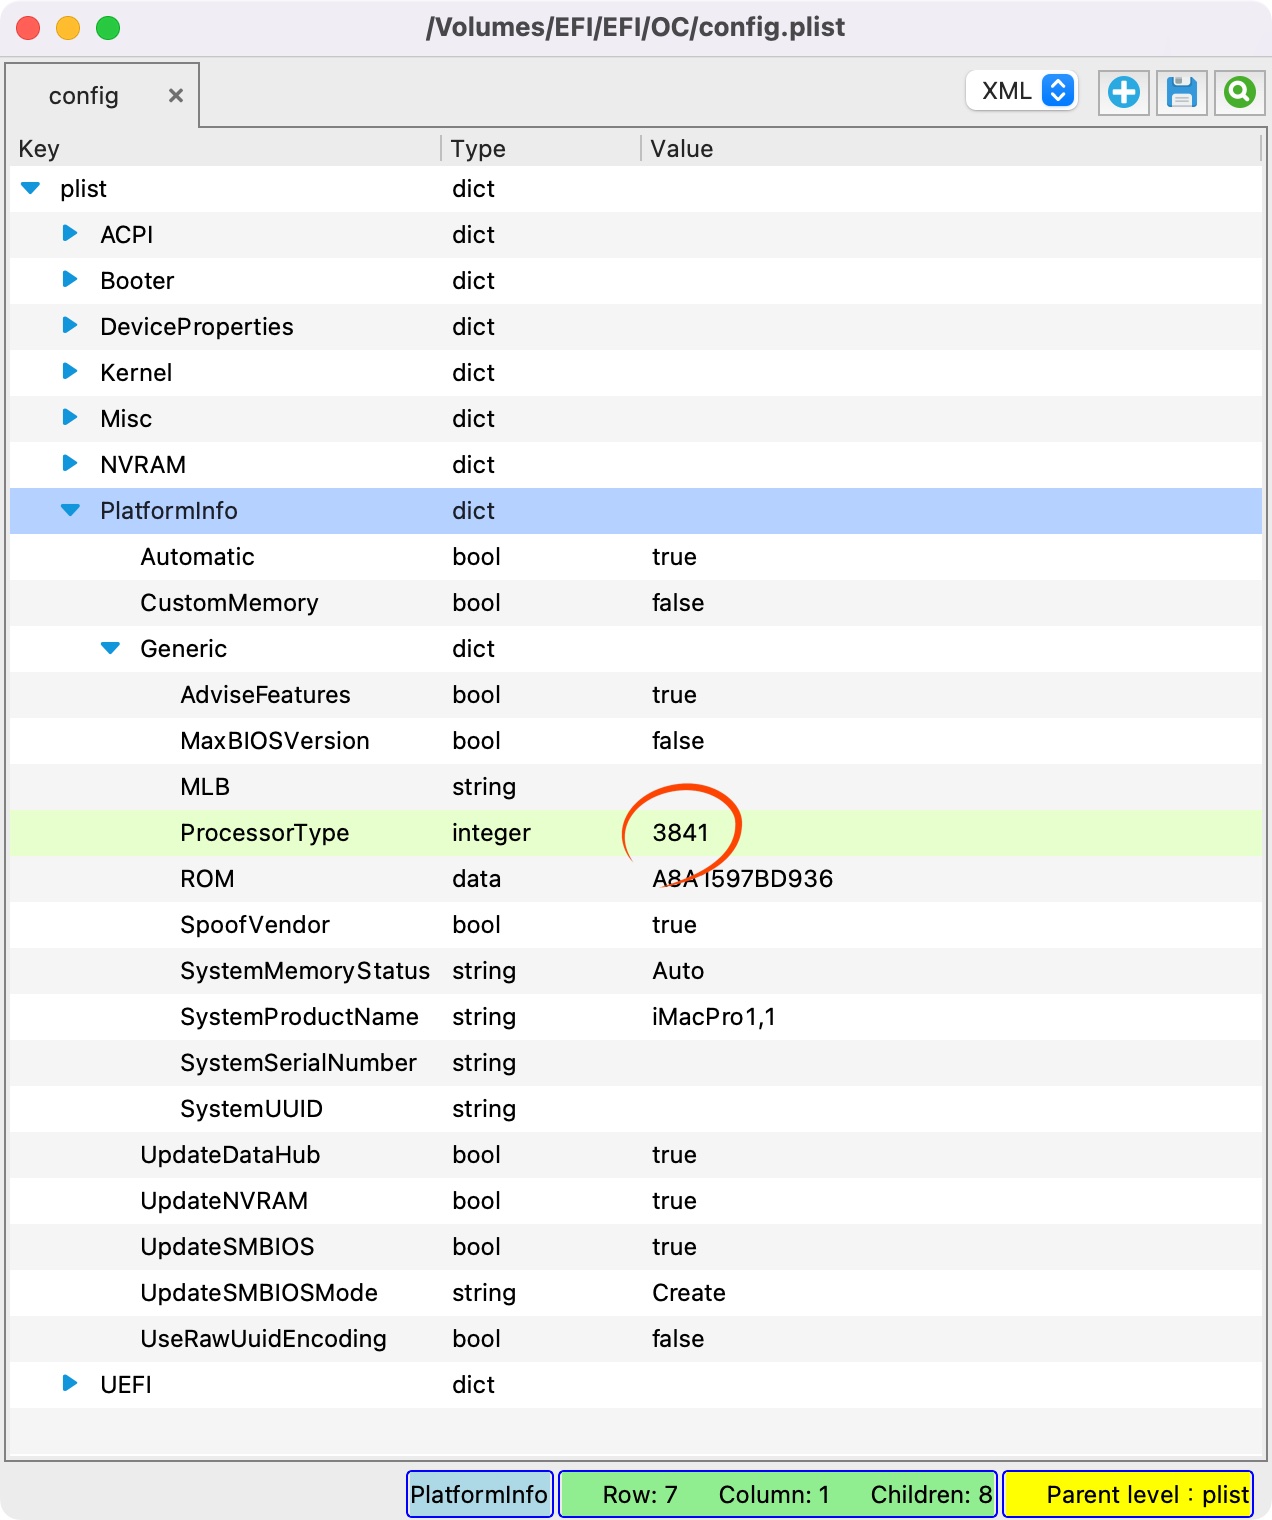The image size is (1272, 1520).
Task: Click the SpoofVendor value true
Action: [674, 925]
